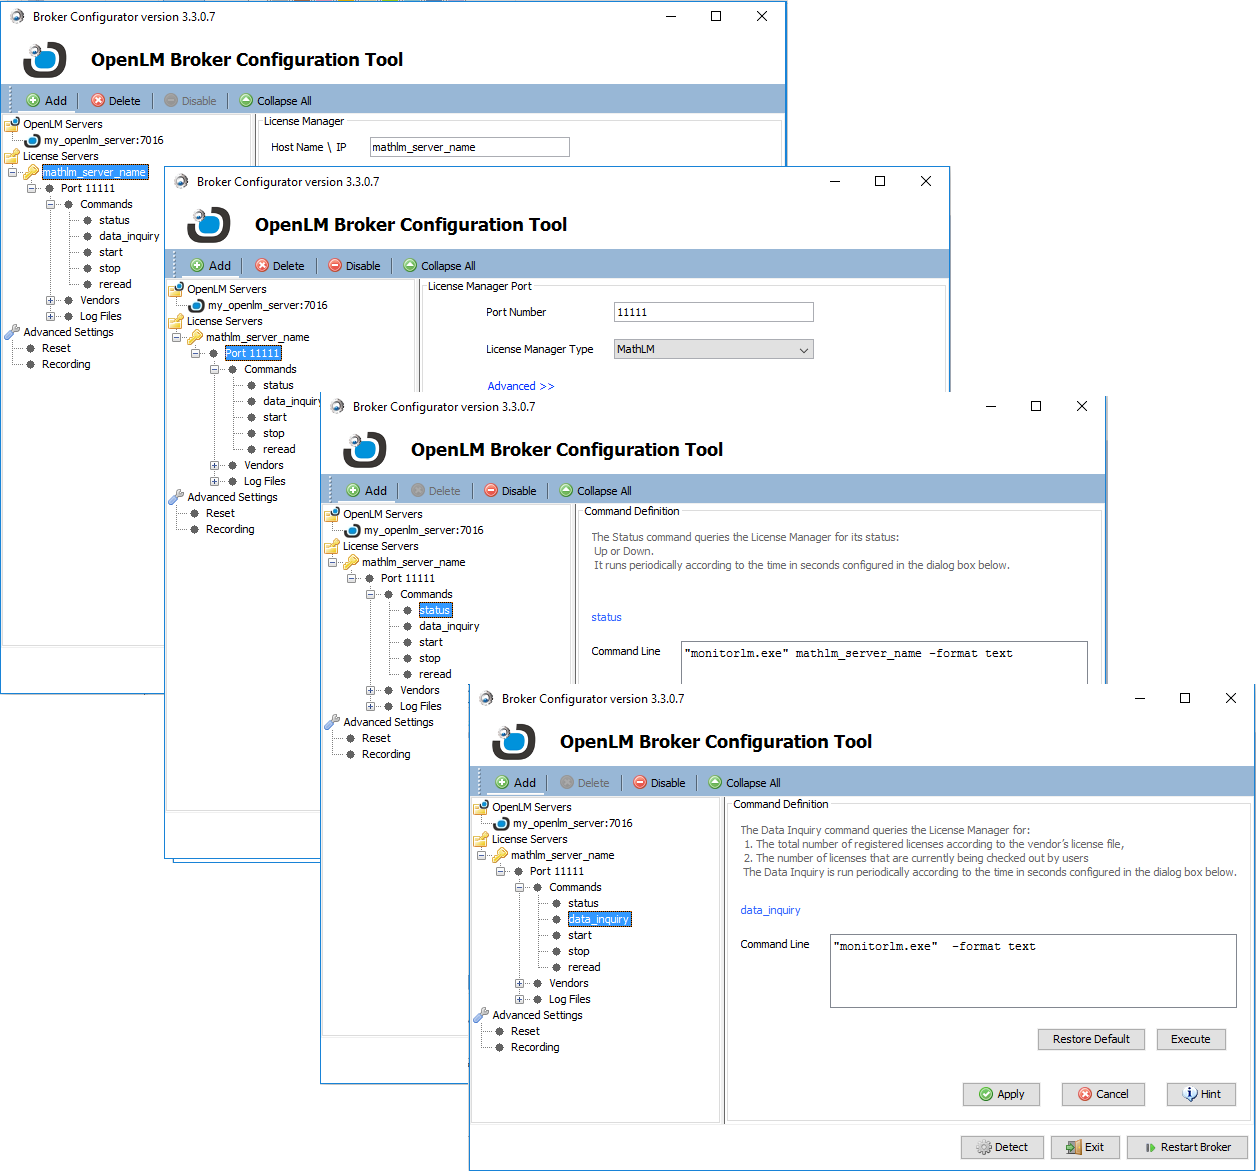Click Add in the frontmost window's toolbar
The width and height of the screenshot is (1256, 1174).
pos(515,783)
